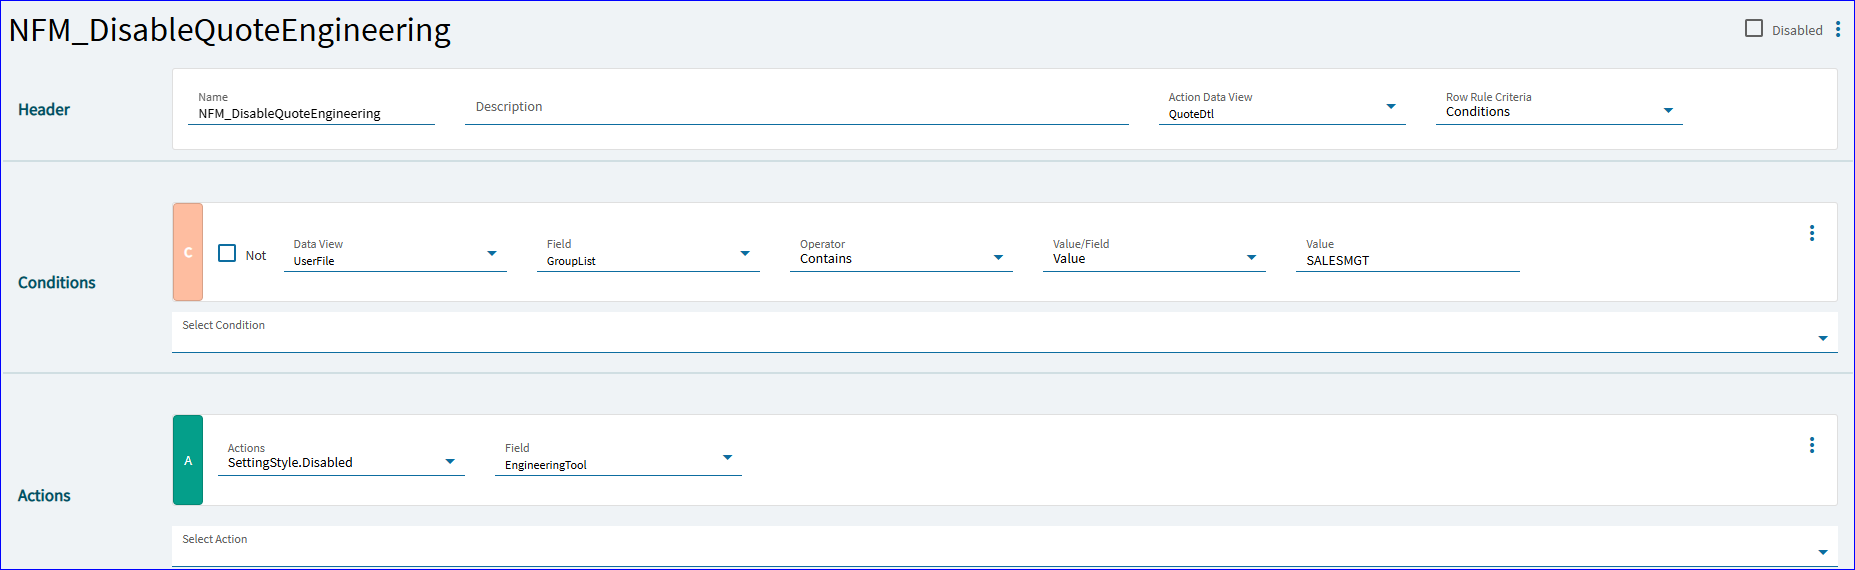Image resolution: width=1855 pixels, height=570 pixels.
Task: Click the Conditions section label
Action: pos(57,283)
